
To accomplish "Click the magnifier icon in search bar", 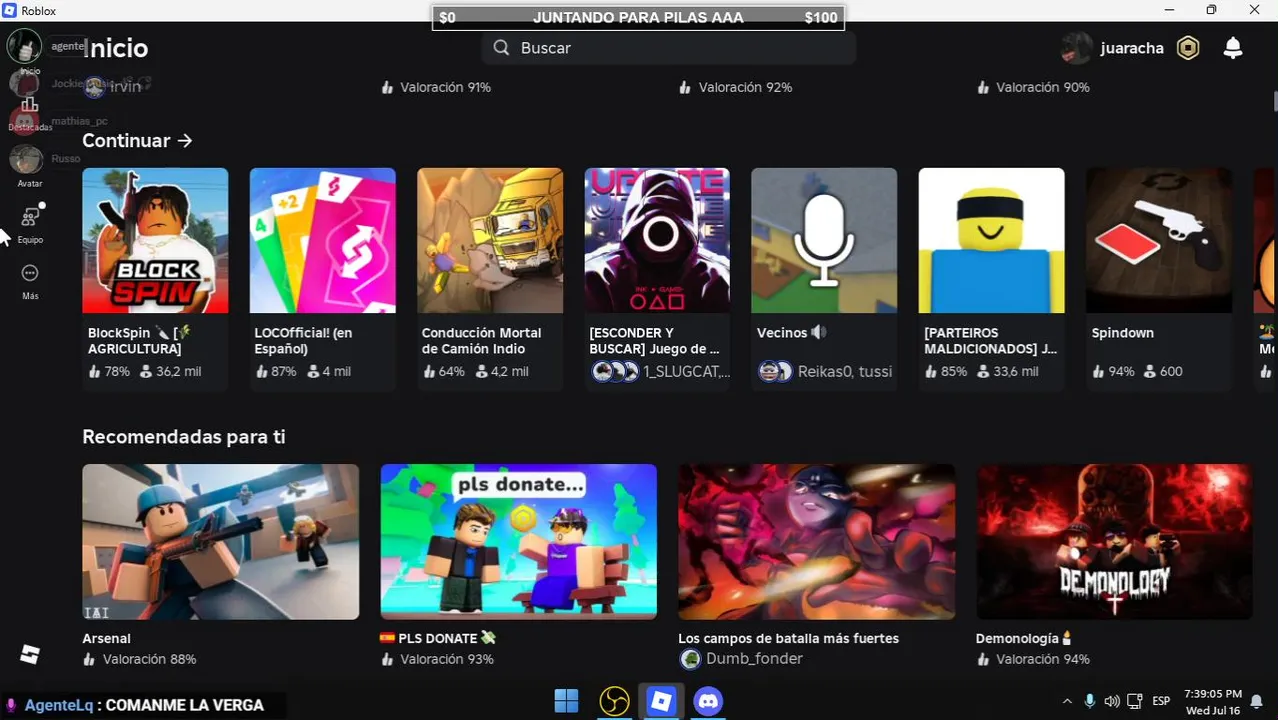I will tap(502, 48).
